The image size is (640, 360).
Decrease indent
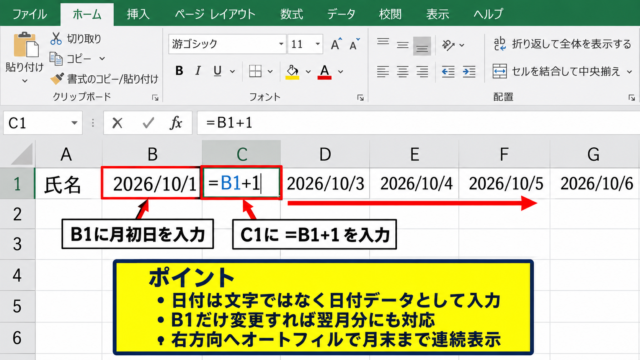click(448, 71)
